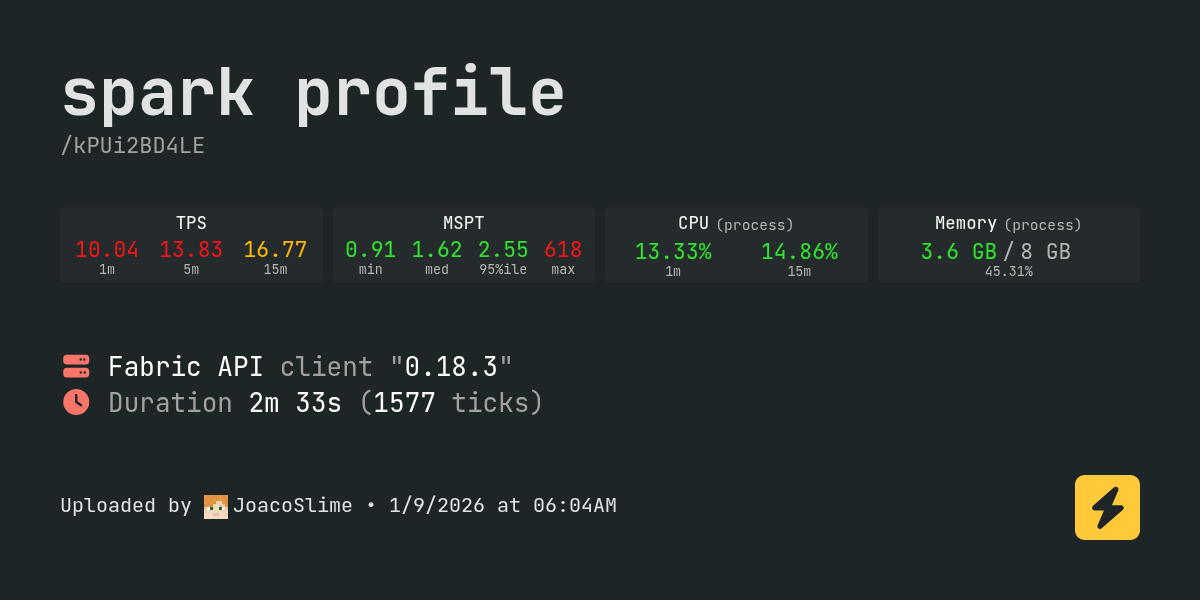Click the 45.31% memory percentage

(1008, 272)
